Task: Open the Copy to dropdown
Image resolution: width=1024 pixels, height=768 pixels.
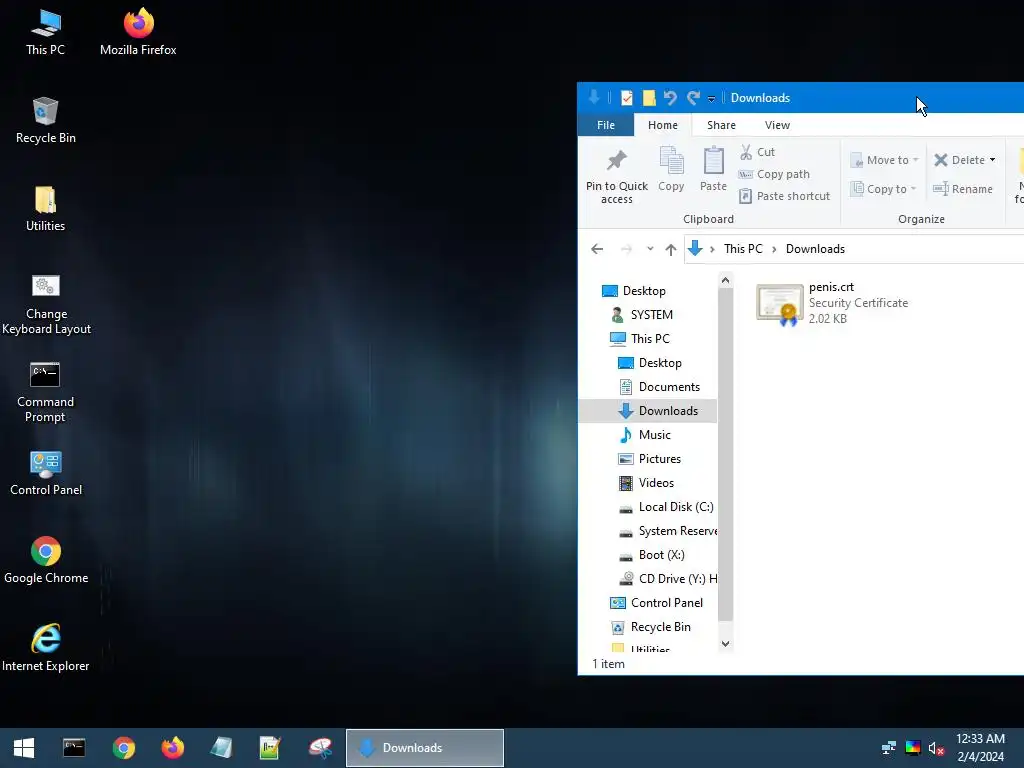Action: pos(883,189)
